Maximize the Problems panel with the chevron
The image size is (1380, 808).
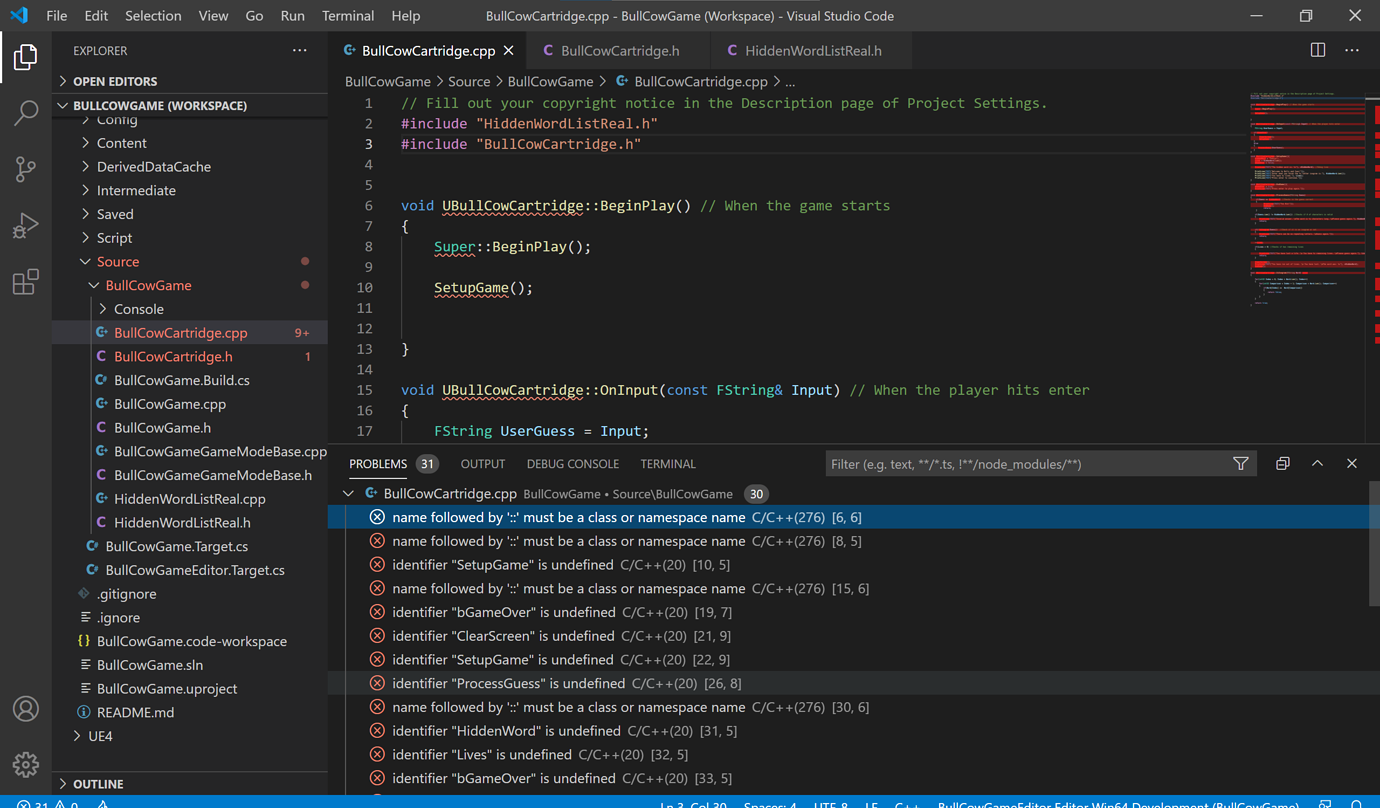1317,463
